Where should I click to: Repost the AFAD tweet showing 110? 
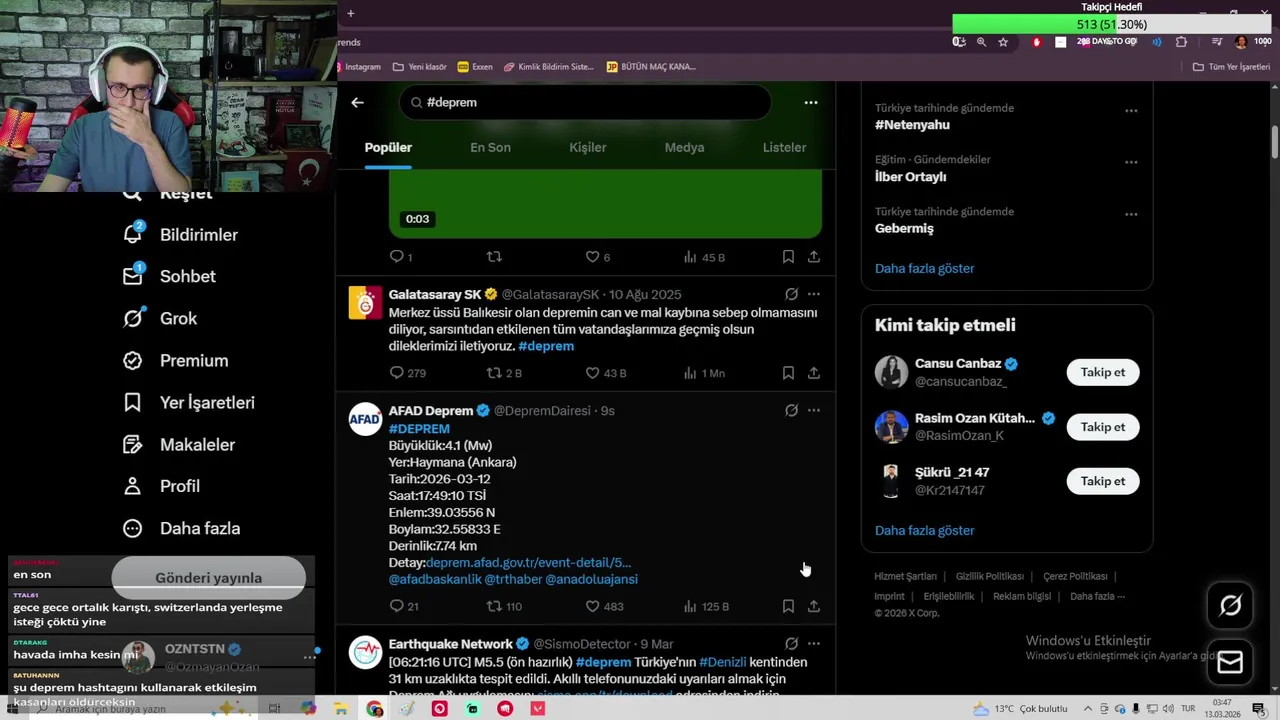pyautogui.click(x=504, y=606)
